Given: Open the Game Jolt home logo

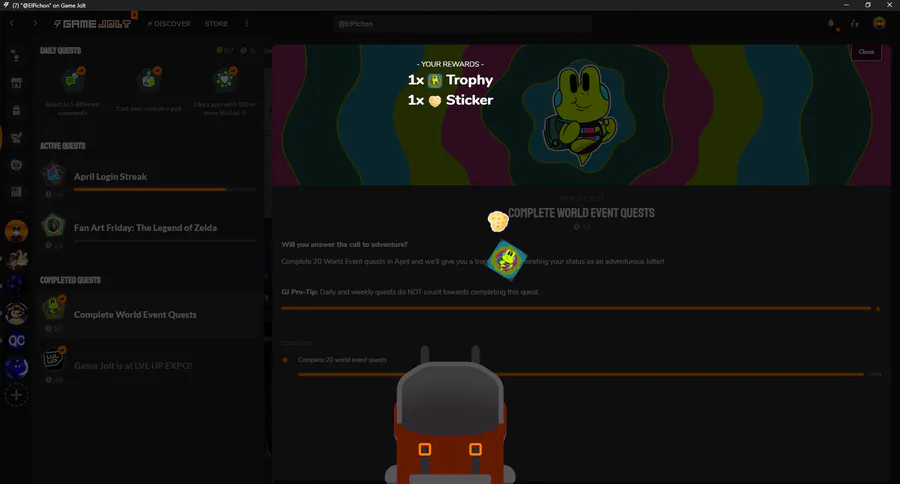Looking at the screenshot, I should [92, 24].
